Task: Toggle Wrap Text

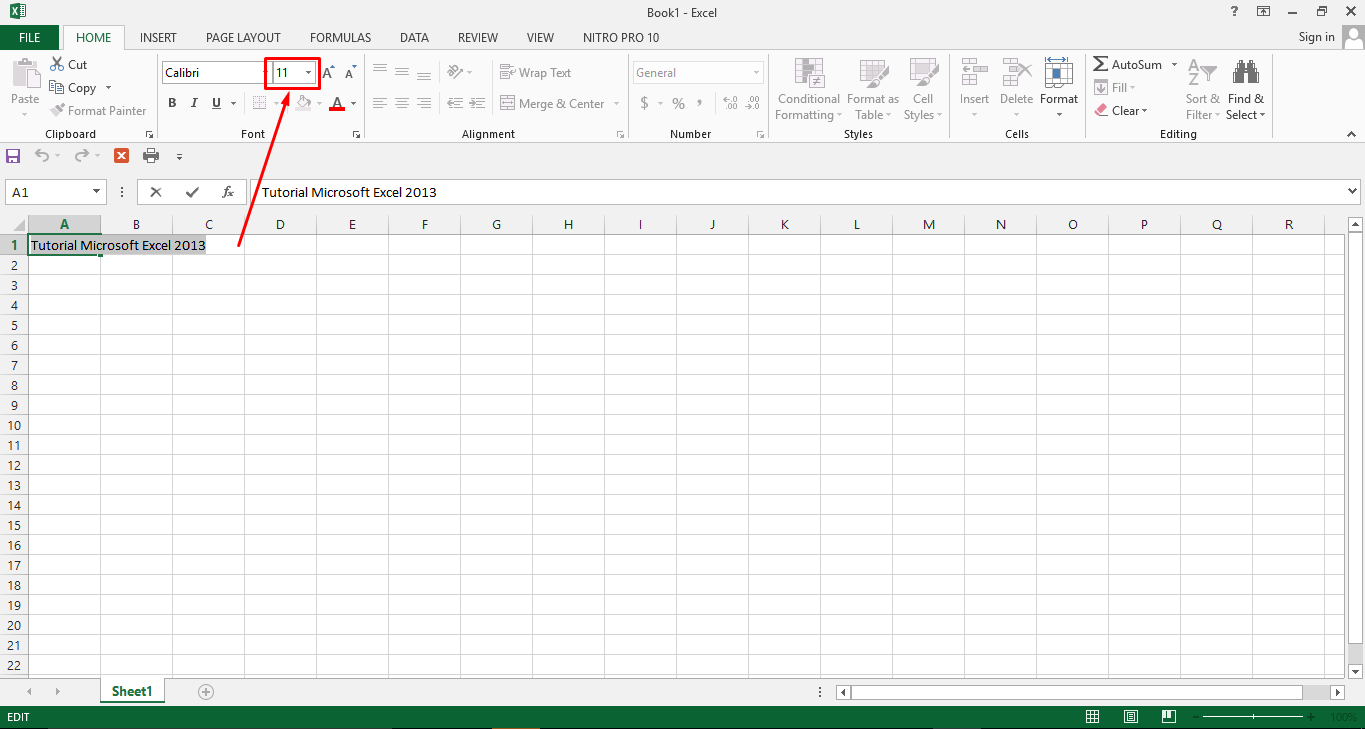Action: coord(535,72)
